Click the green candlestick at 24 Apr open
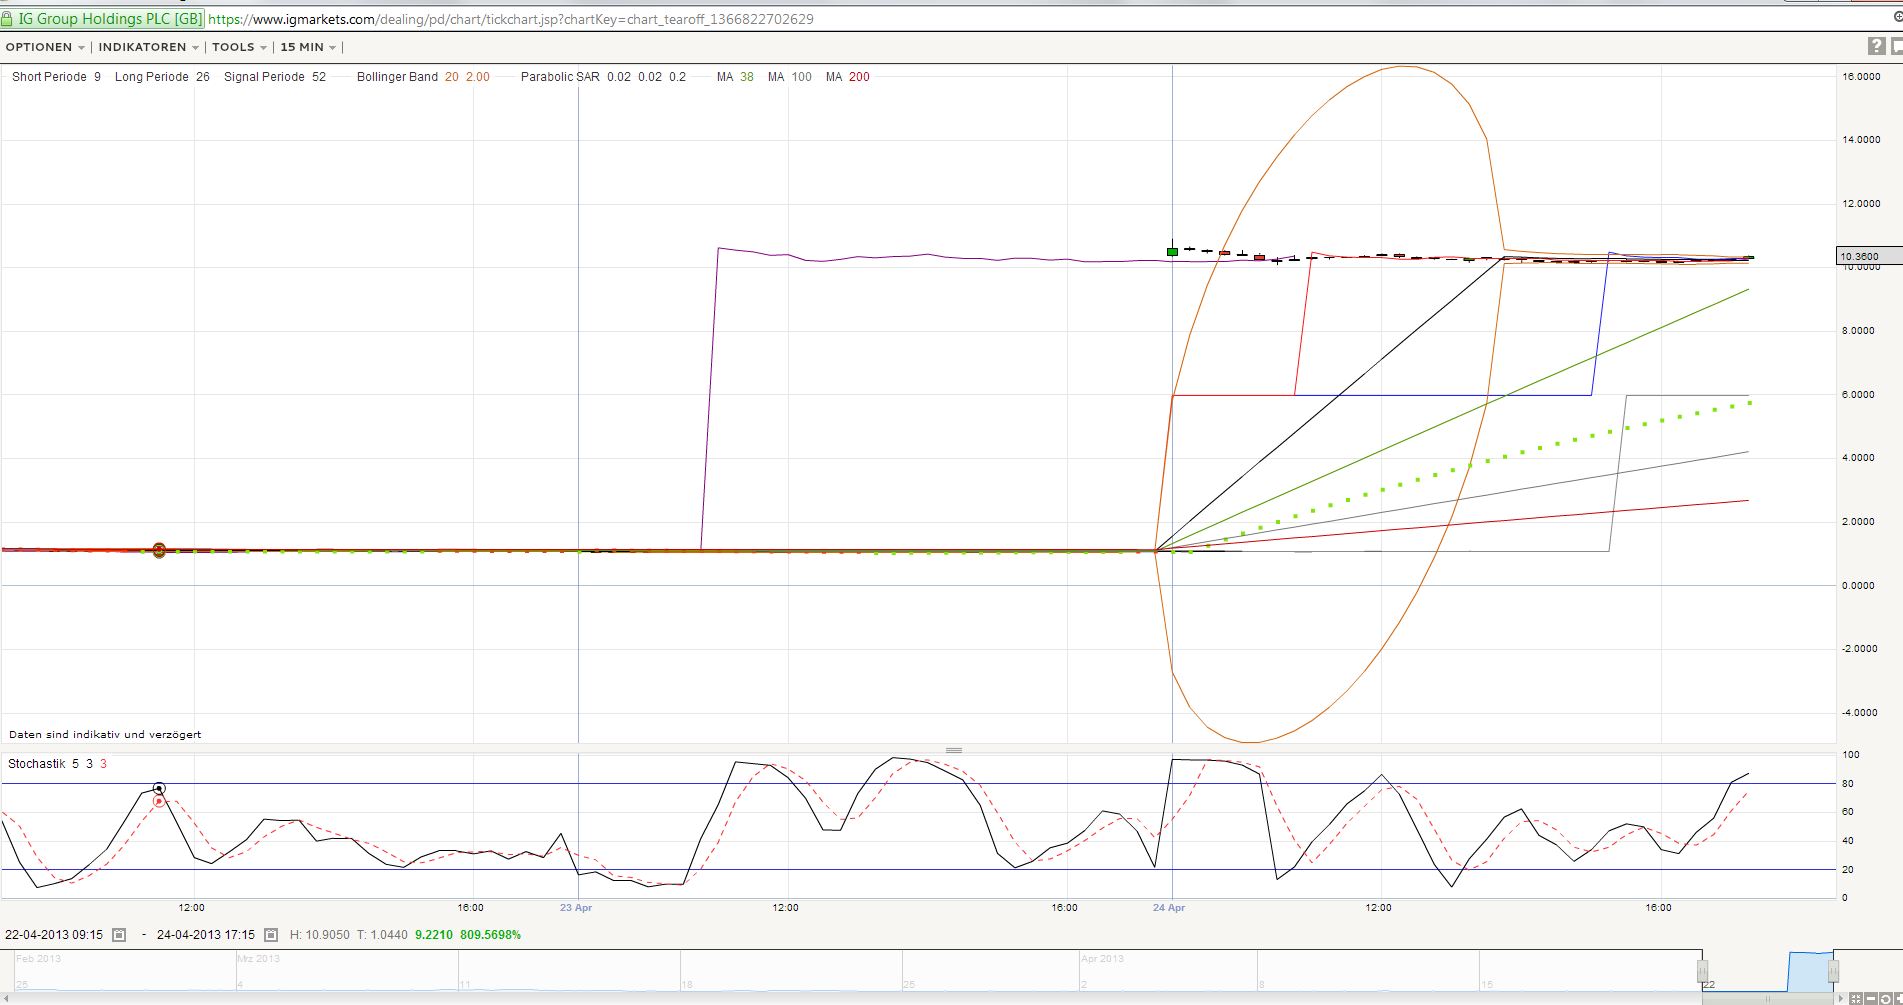This screenshot has width=1903, height=1005. [x=1172, y=251]
